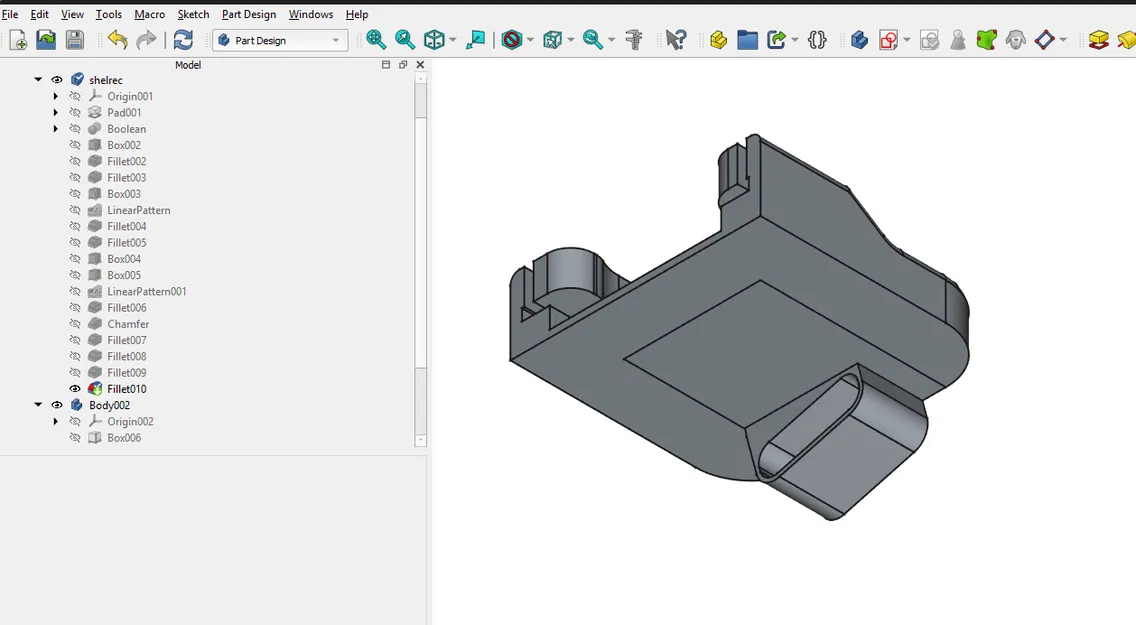This screenshot has height=625, width=1136.
Task: Expand the Boolean tree item
Action: [x=56, y=129]
